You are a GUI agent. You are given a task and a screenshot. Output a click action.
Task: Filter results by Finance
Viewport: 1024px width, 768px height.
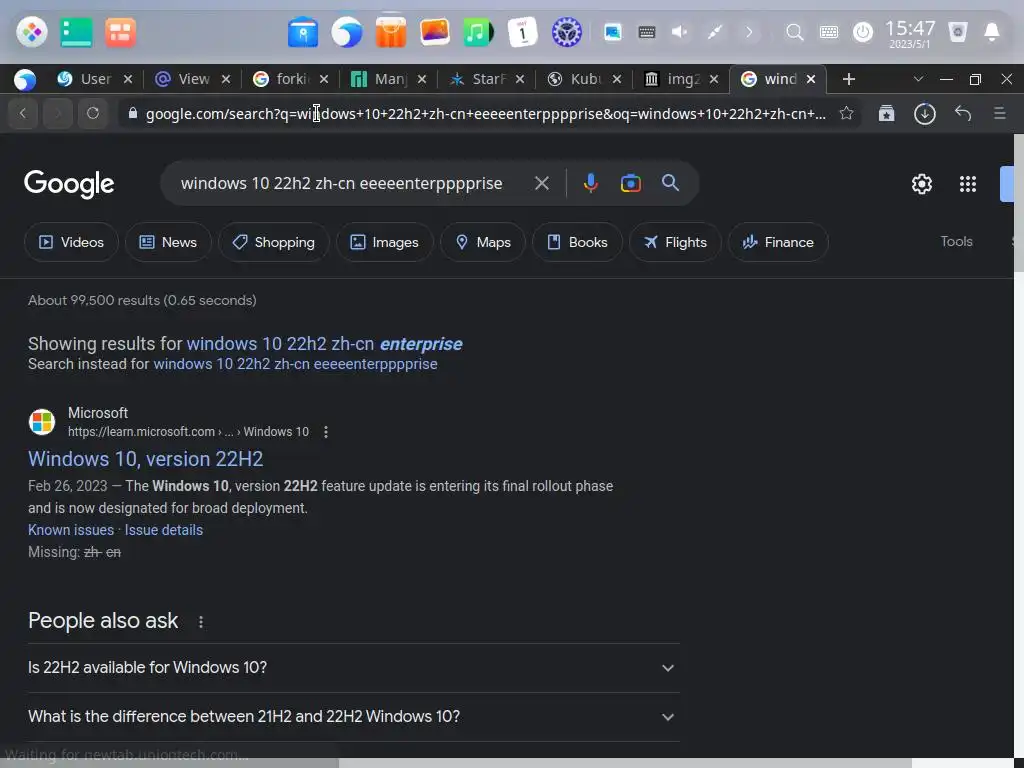click(x=778, y=242)
